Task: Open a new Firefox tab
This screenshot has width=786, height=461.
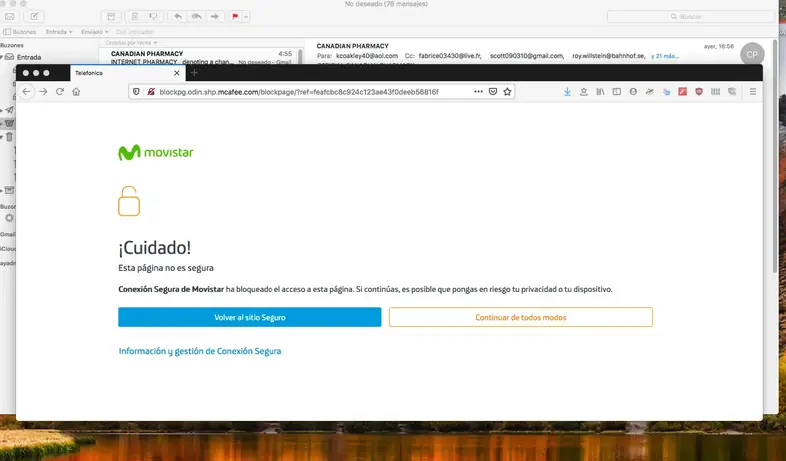Action: (x=194, y=73)
